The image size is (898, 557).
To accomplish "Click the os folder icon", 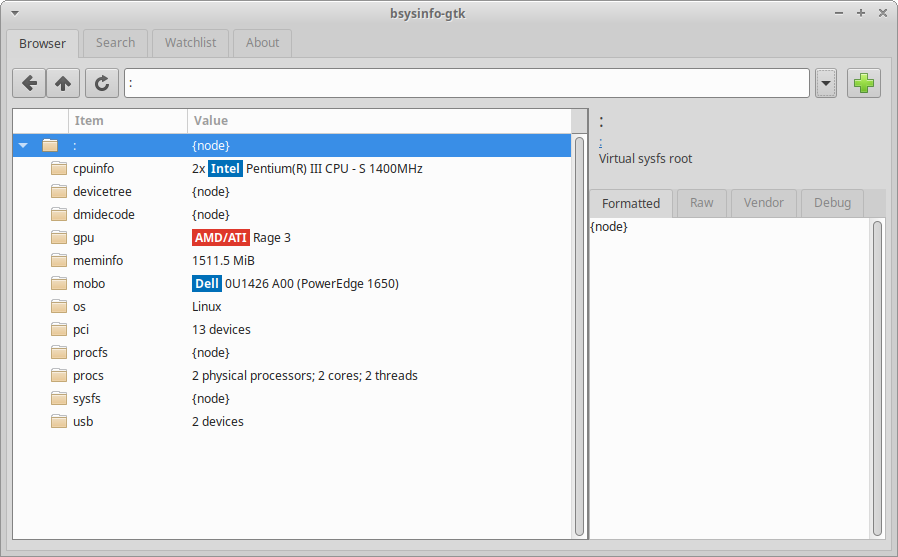I will (59, 306).
